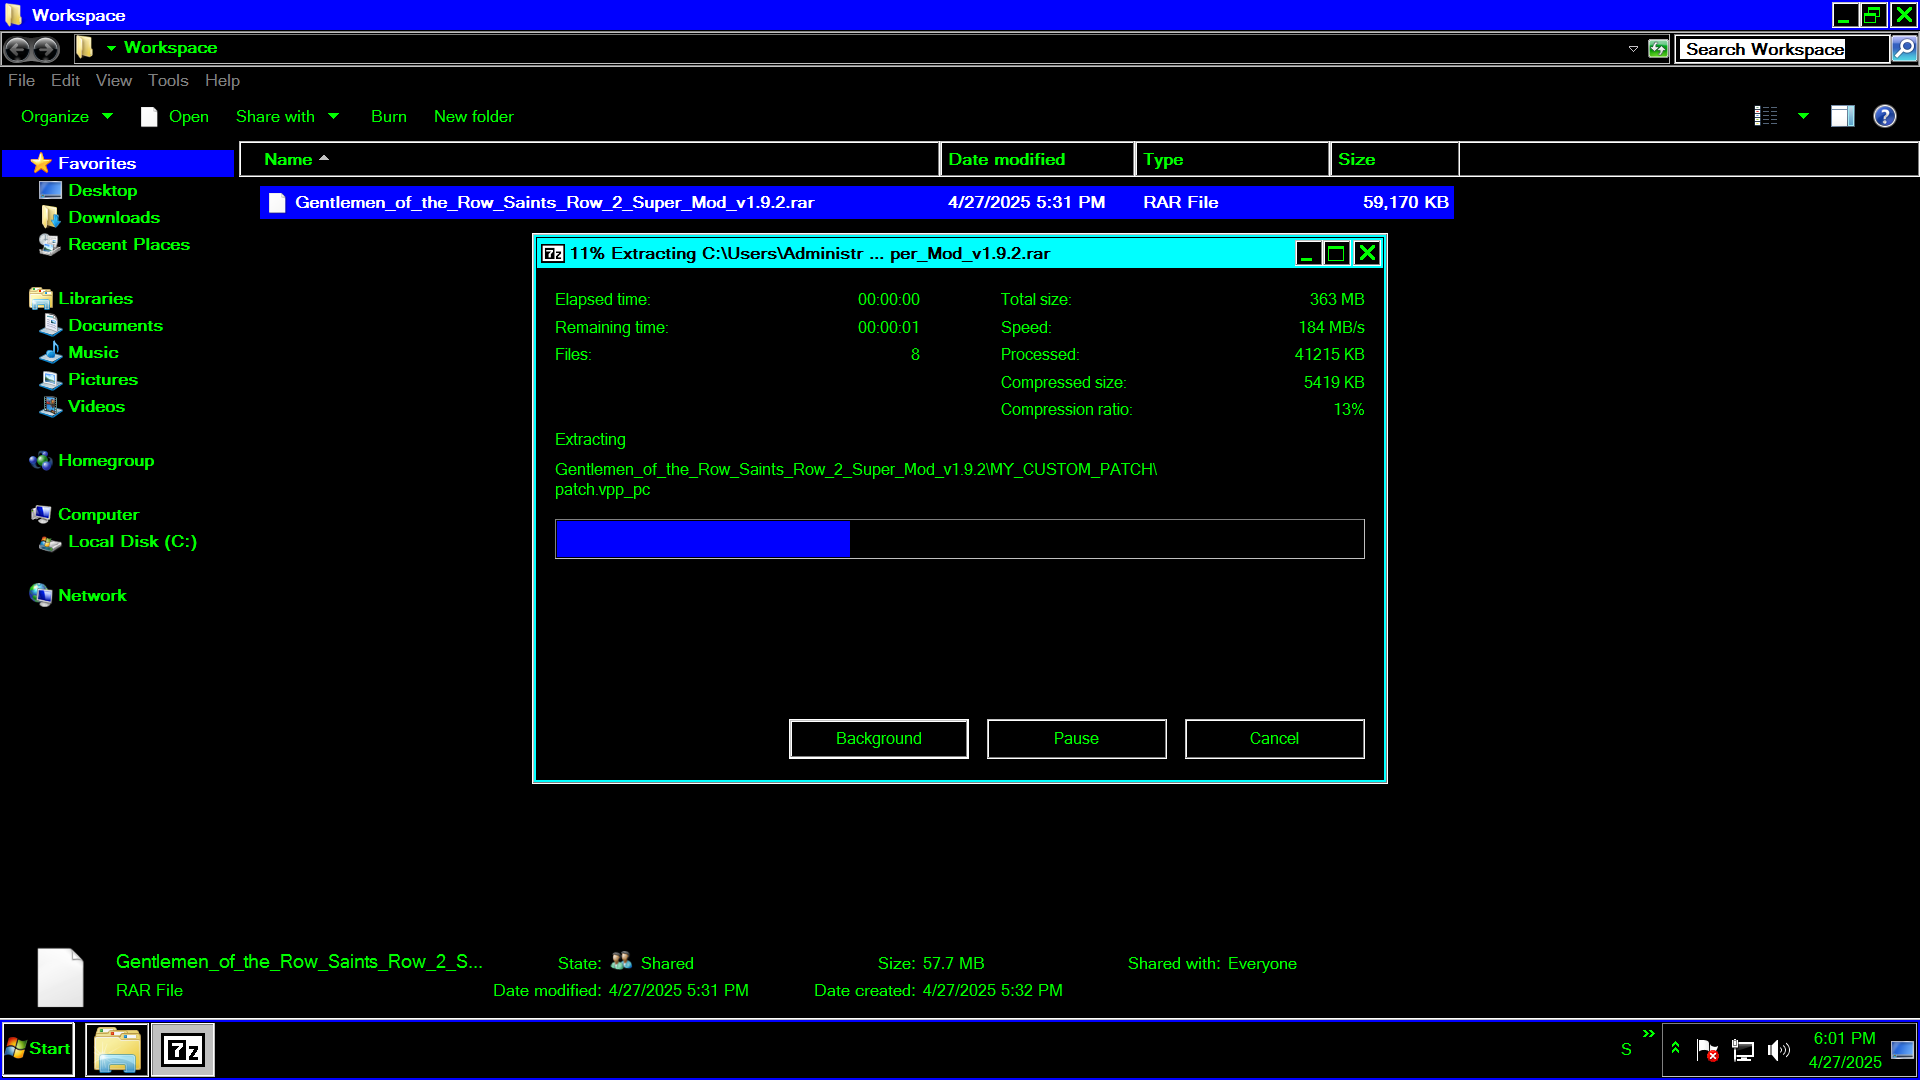Change view using the view icon
Image resolution: width=1920 pixels, height=1080 pixels.
pyautogui.click(x=1766, y=116)
